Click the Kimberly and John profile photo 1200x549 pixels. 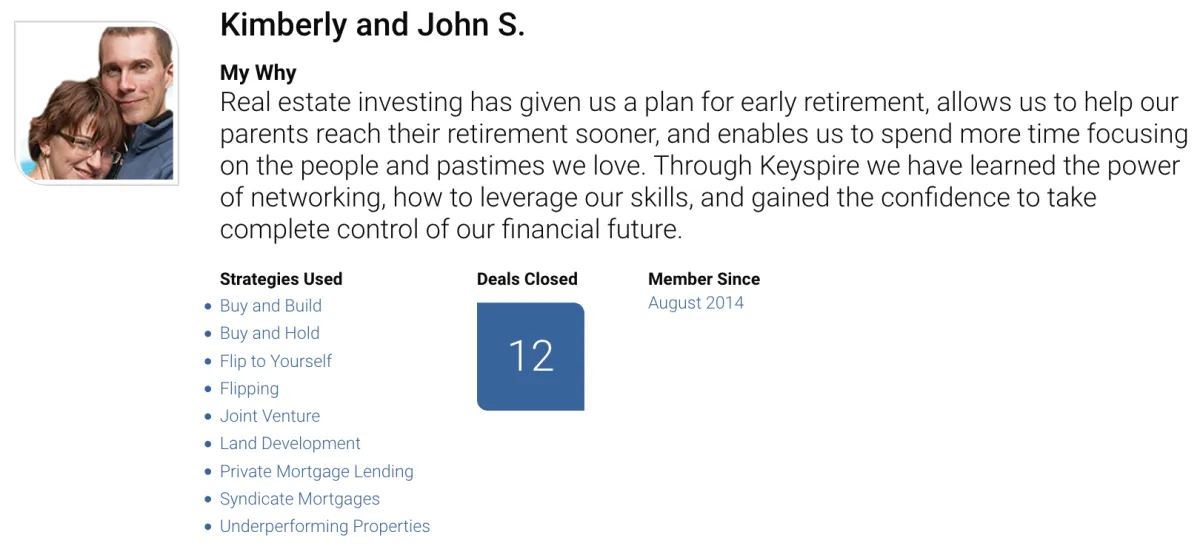97,104
